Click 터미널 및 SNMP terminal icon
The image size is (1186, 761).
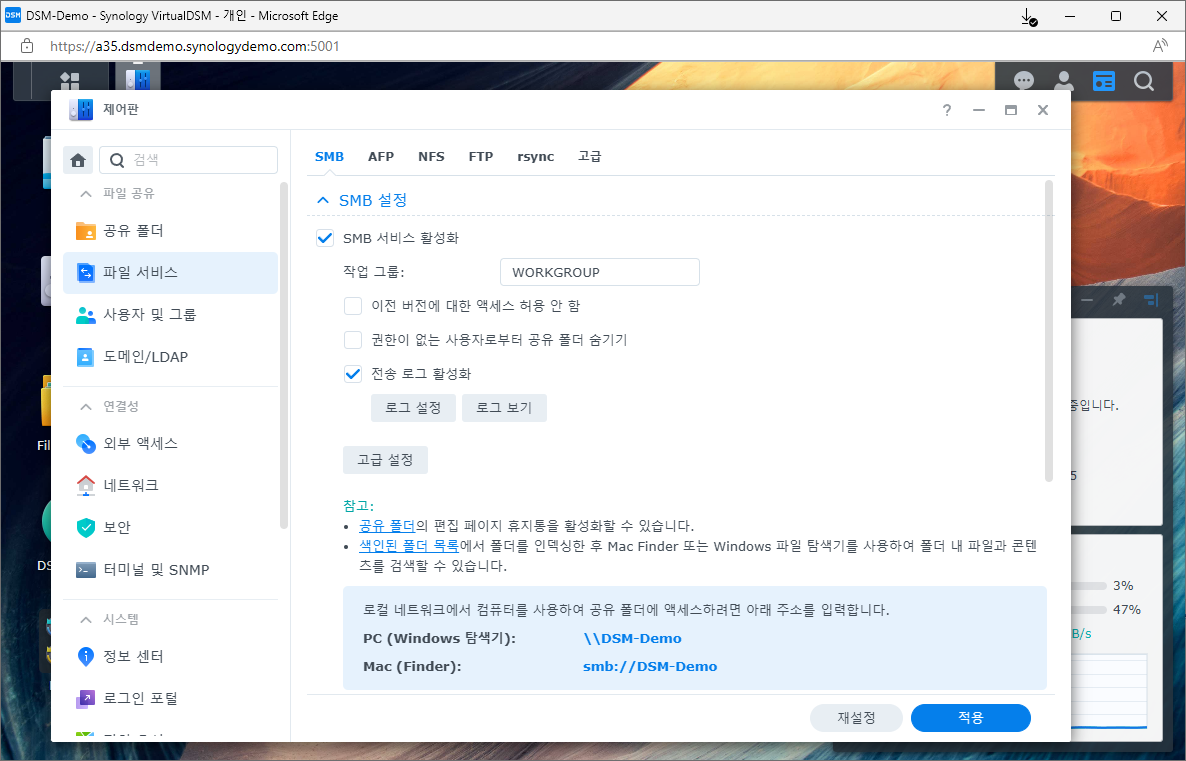tap(85, 570)
